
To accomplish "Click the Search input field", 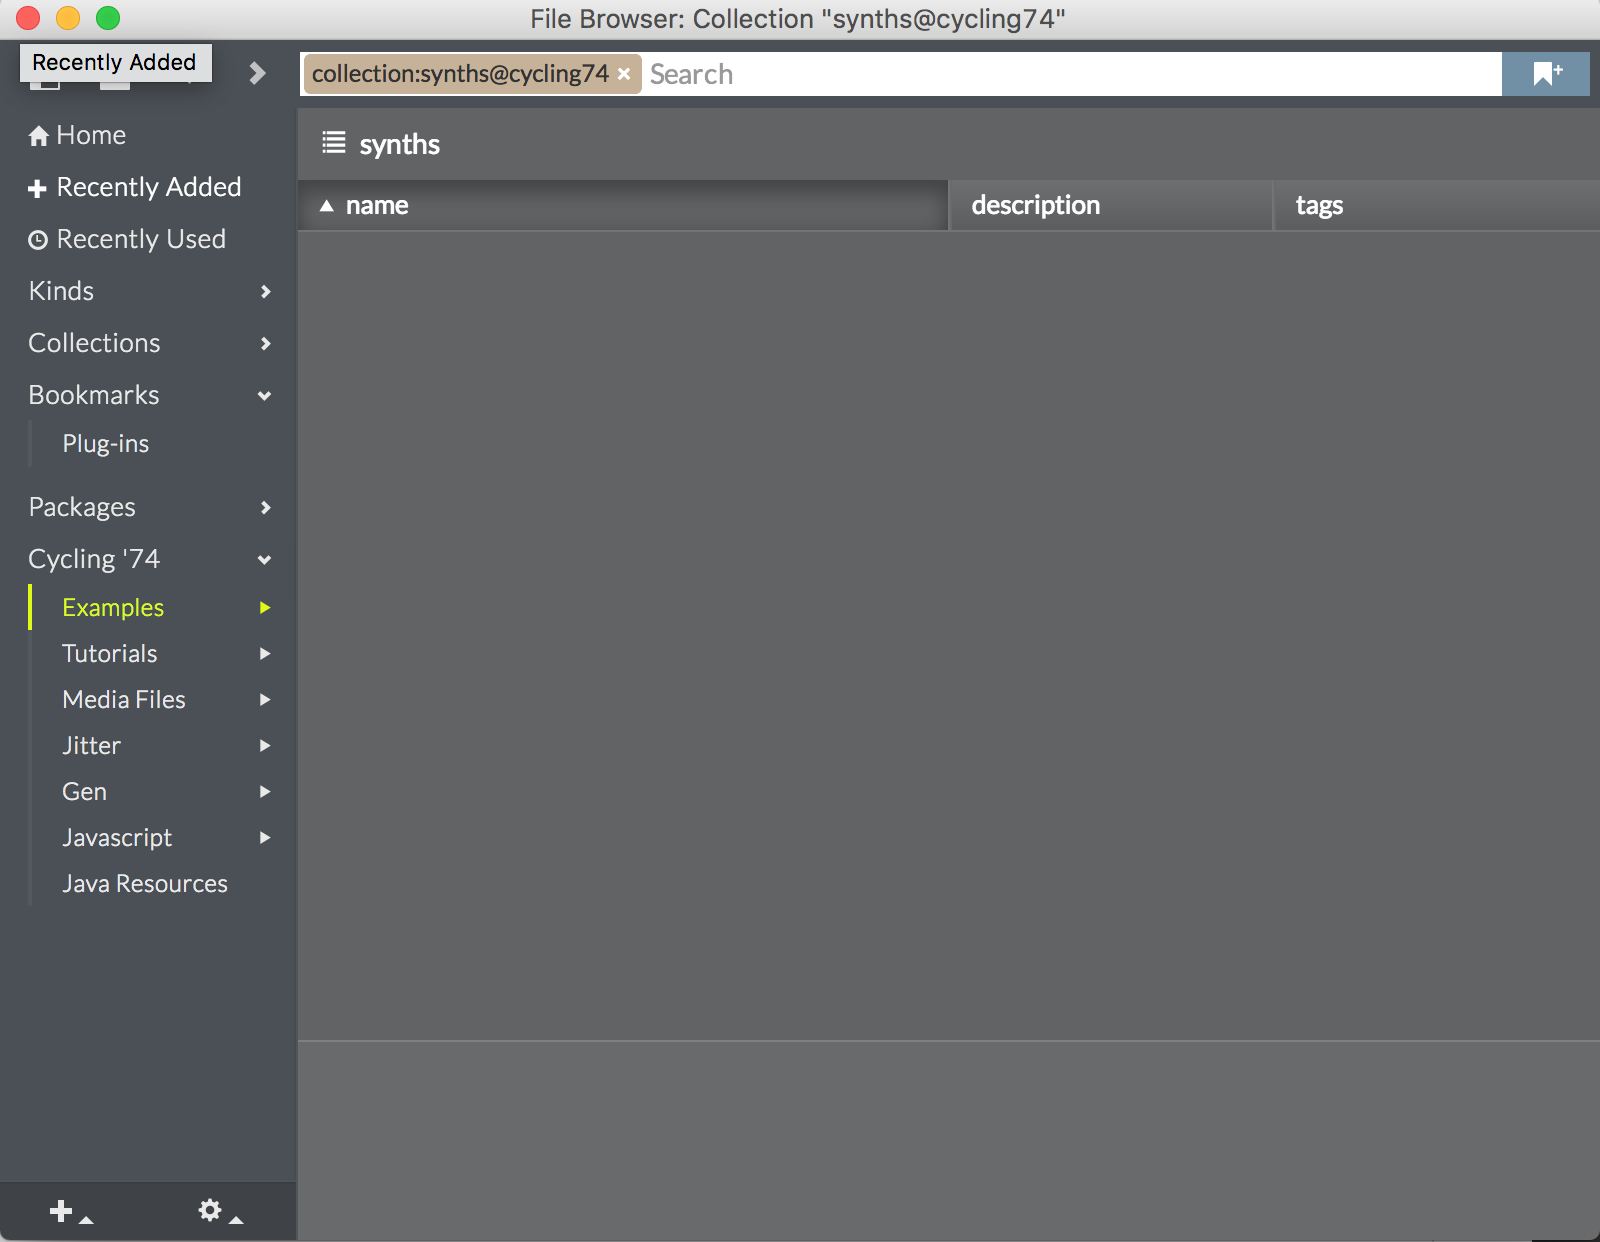I will tap(1070, 74).
